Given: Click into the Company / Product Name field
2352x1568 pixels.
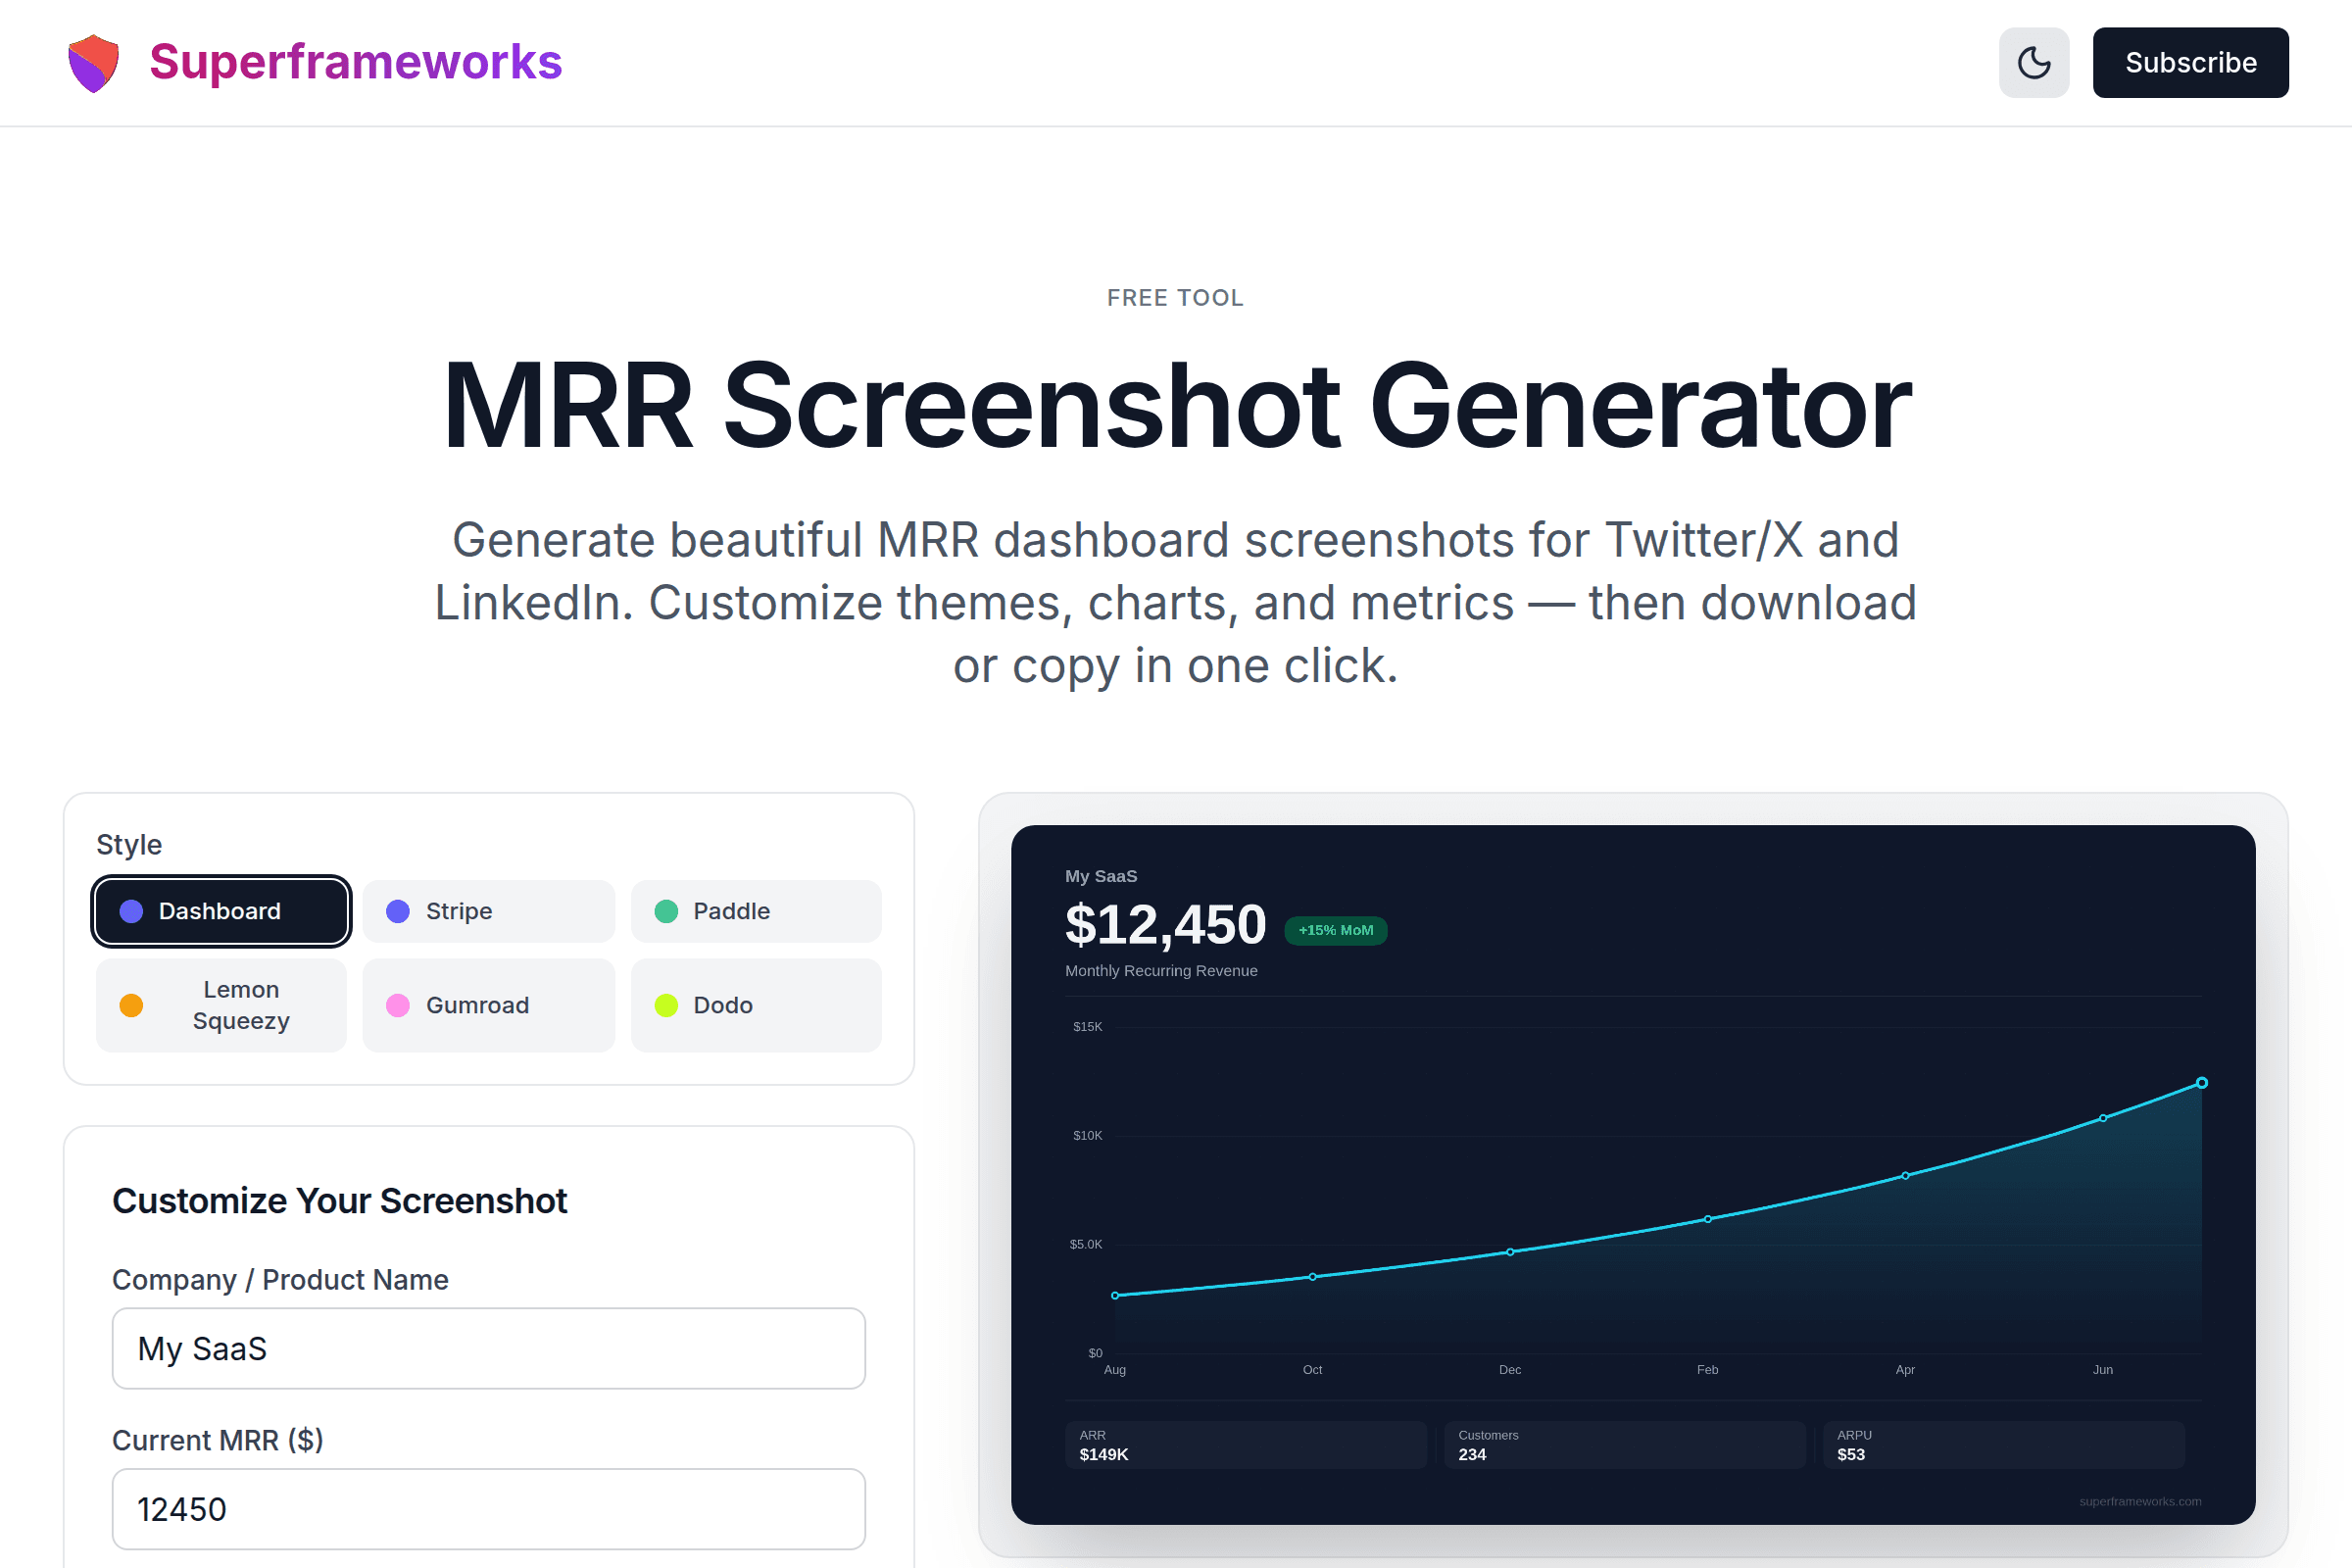Looking at the screenshot, I should tap(488, 1348).
